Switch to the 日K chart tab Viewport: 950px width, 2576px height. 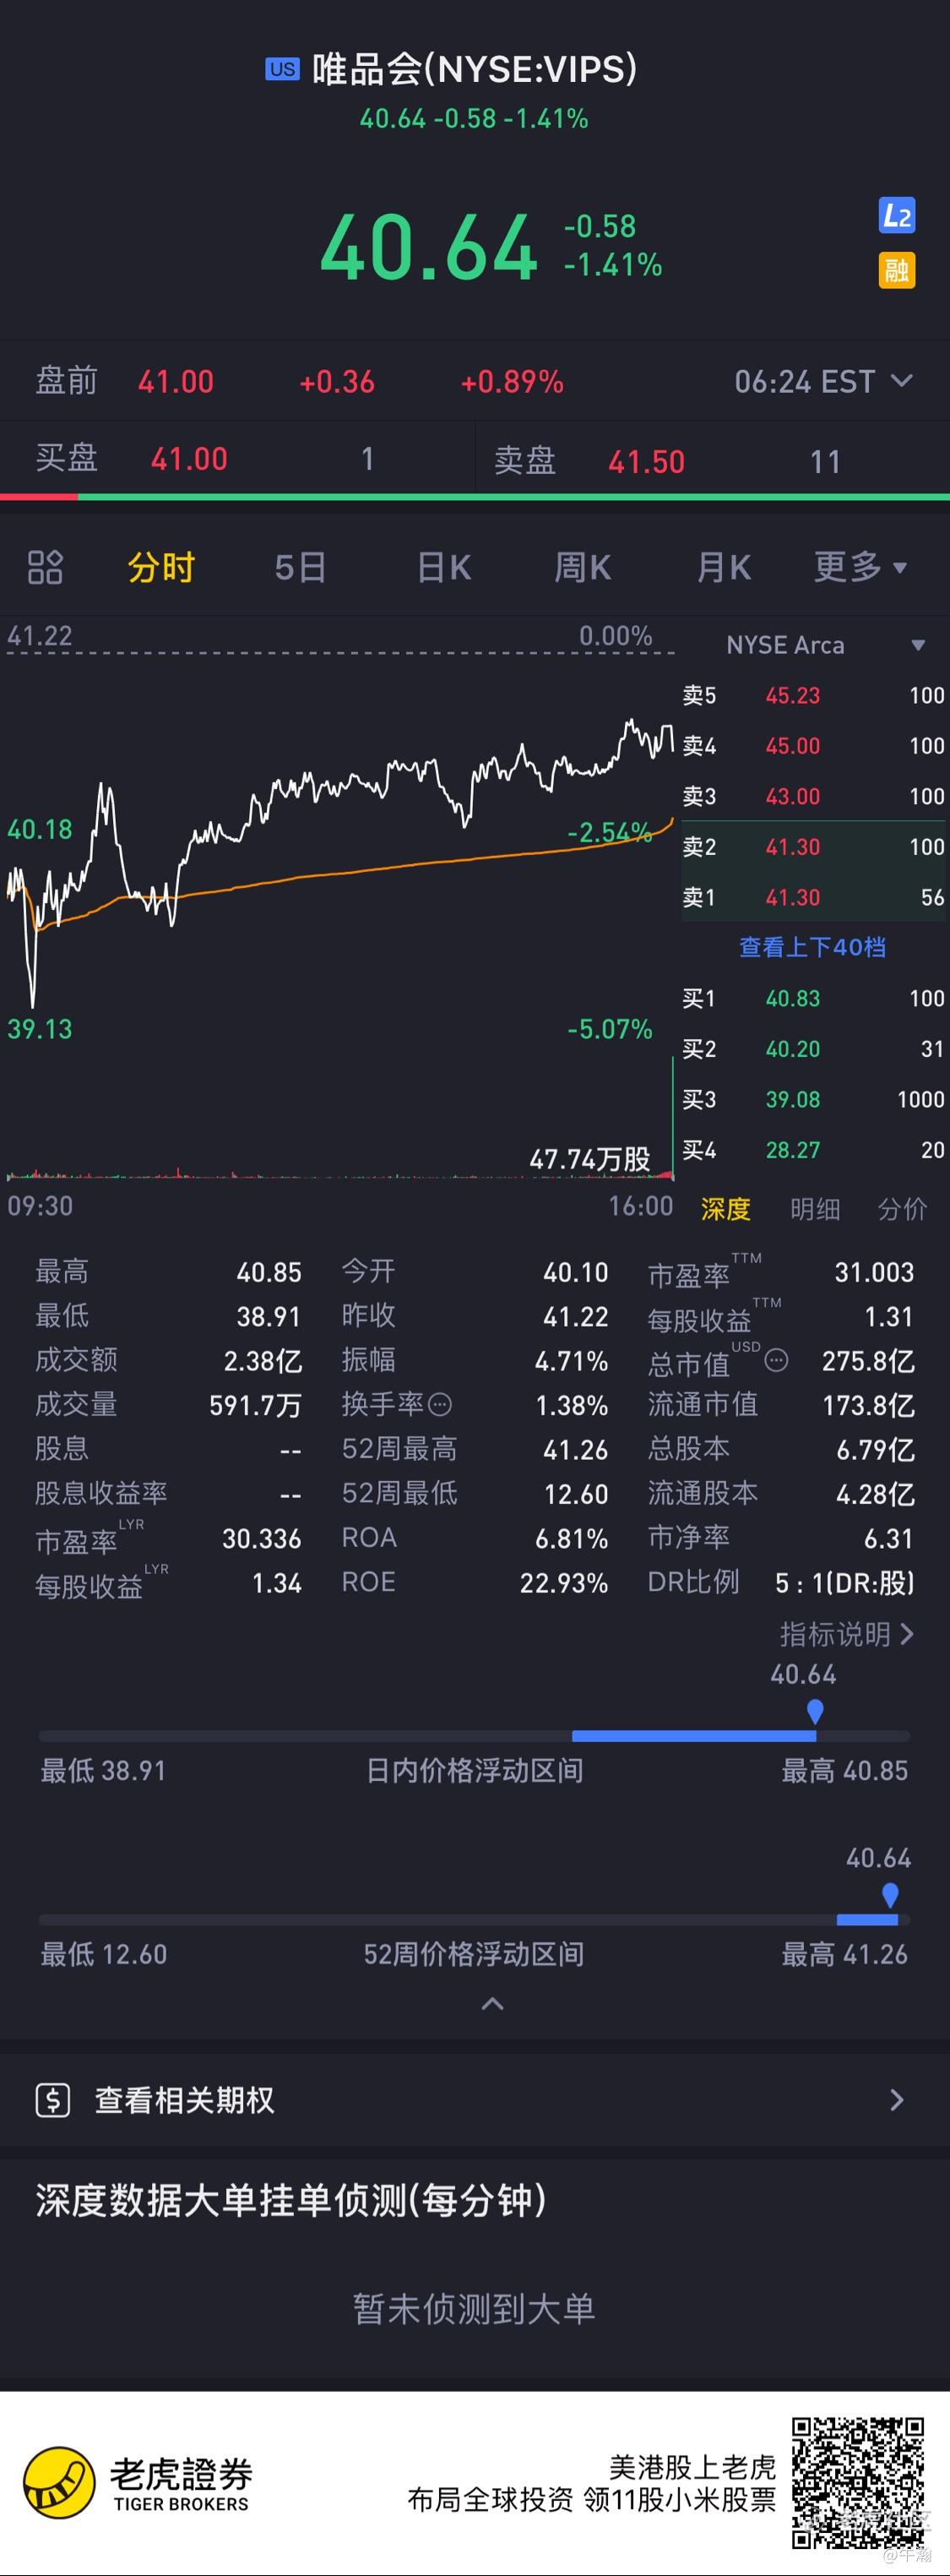point(444,568)
